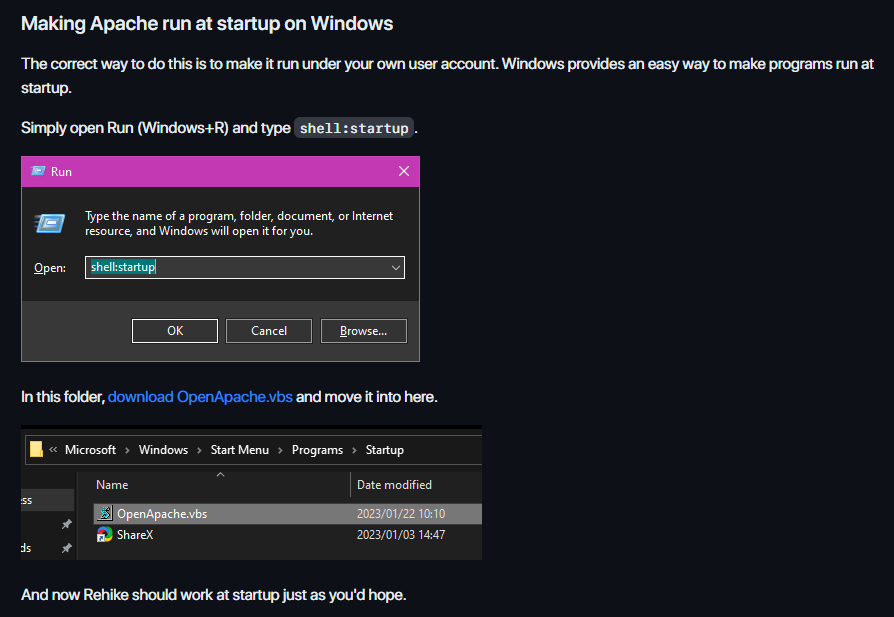Click the OpenApache.vbs script file icon
The width and height of the screenshot is (894, 617).
click(x=105, y=513)
